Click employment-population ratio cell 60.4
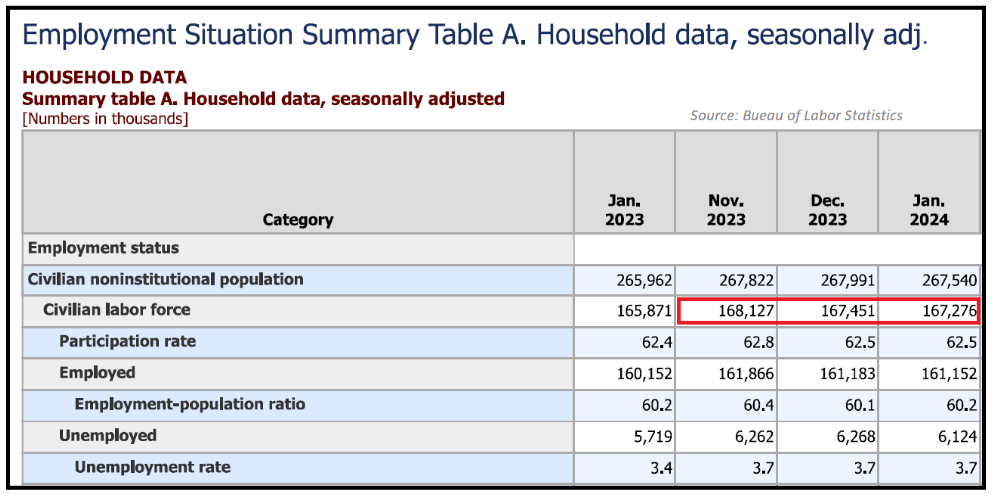 coord(759,406)
